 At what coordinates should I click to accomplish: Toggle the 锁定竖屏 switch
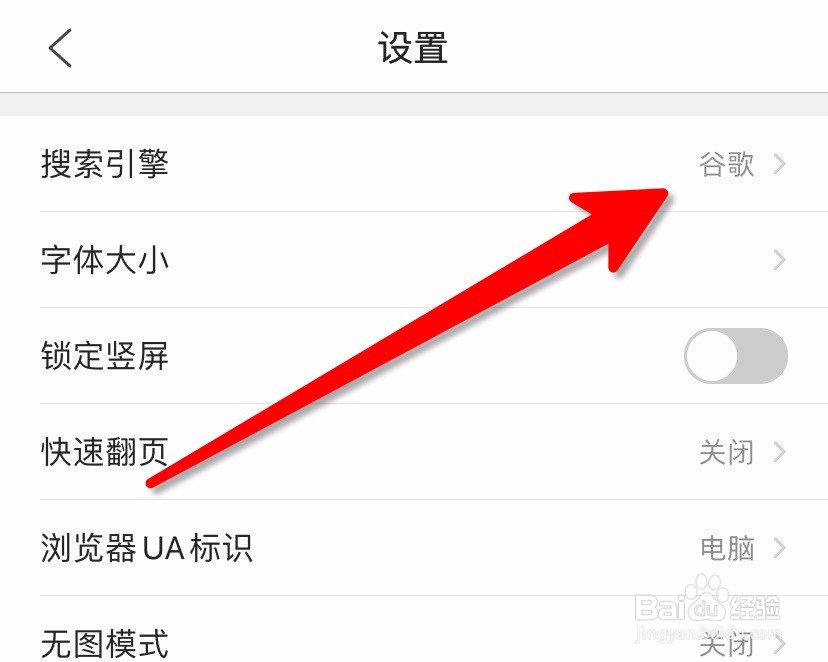736,356
